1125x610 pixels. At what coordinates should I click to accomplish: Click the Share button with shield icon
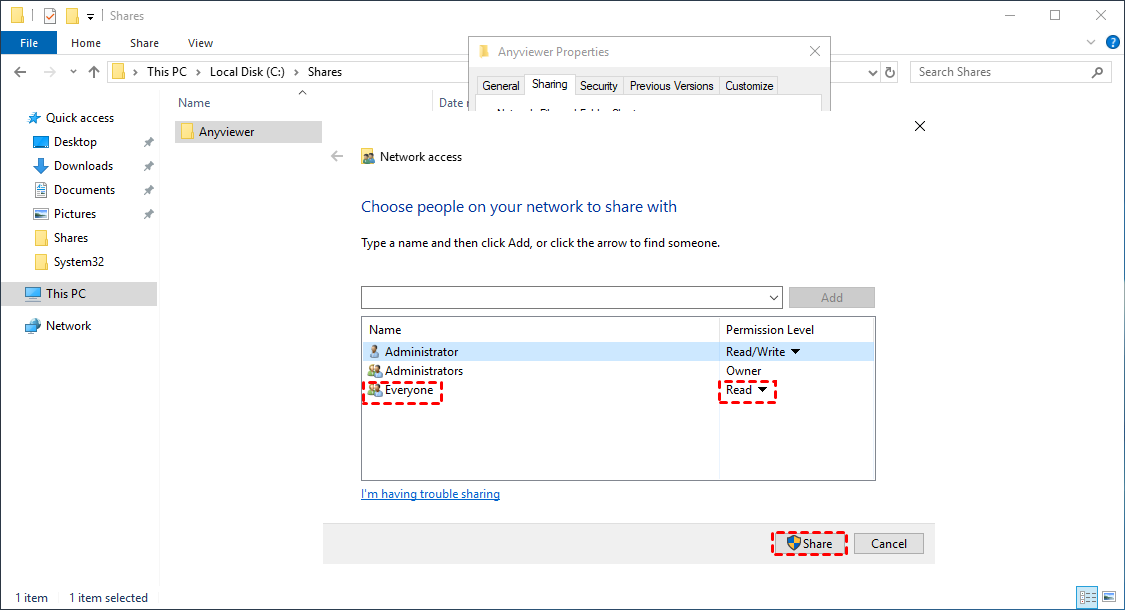tap(810, 543)
